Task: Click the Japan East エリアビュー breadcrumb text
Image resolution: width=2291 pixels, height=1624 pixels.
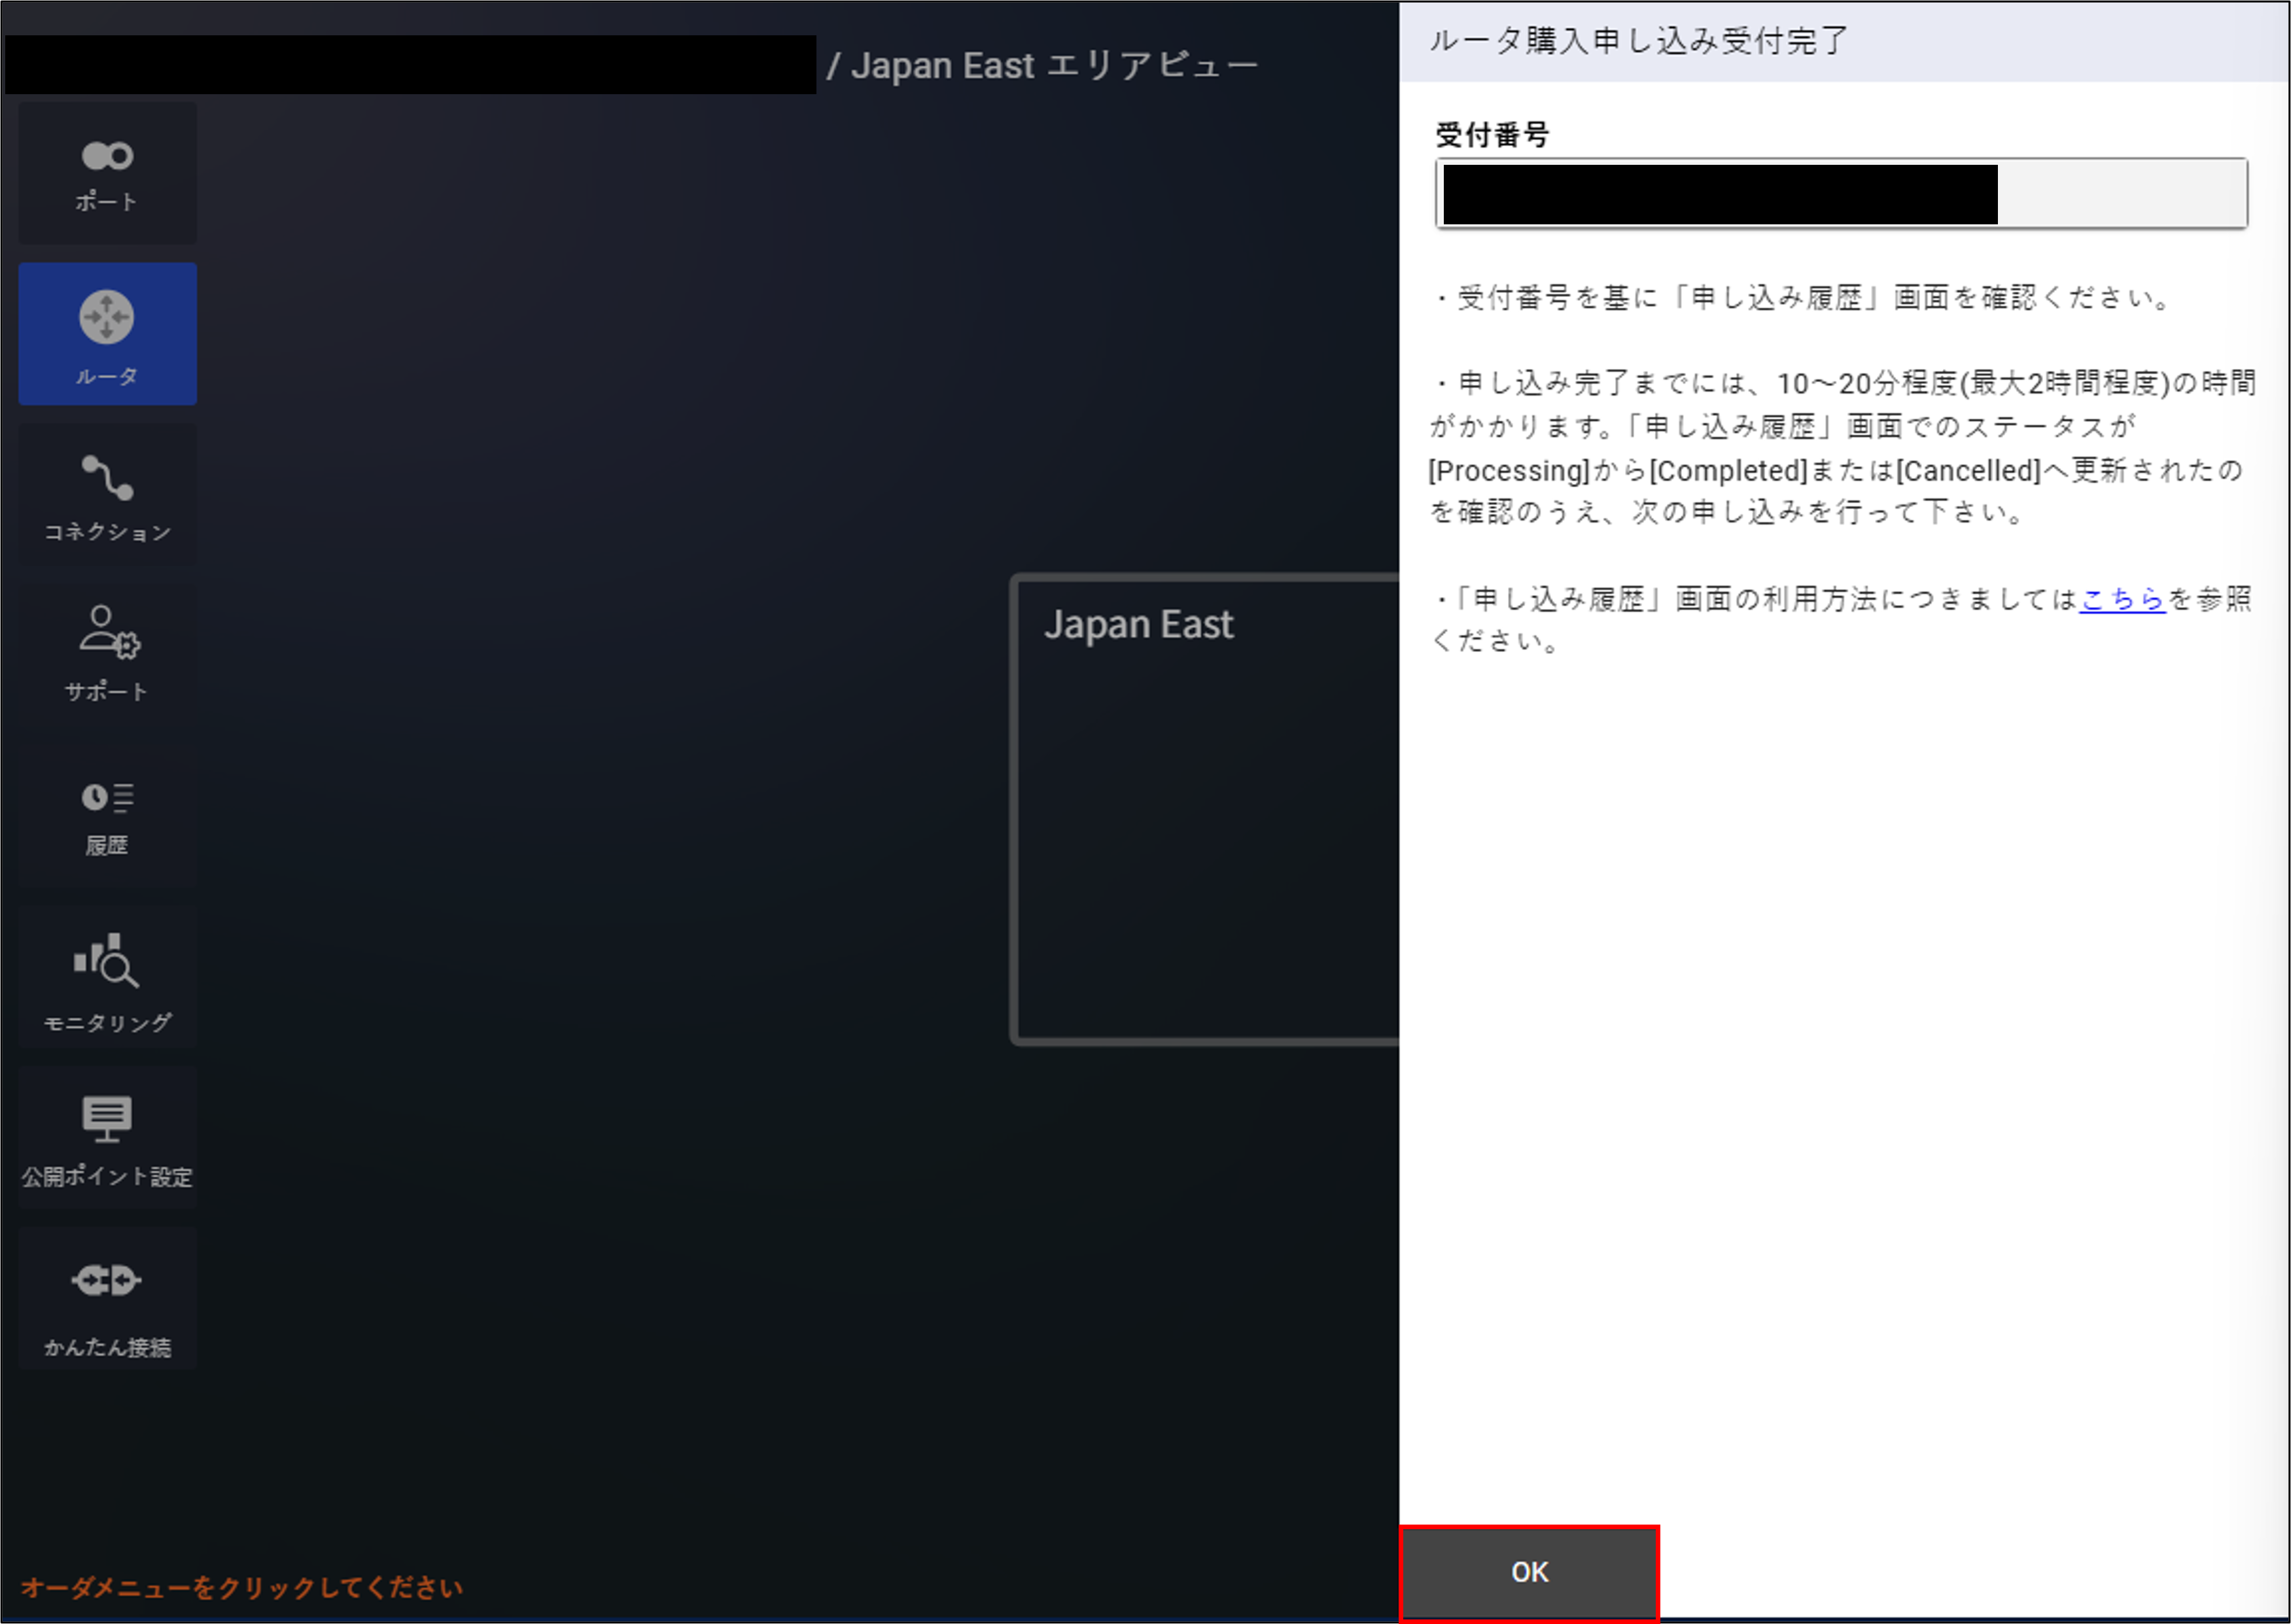Action: click(x=1054, y=65)
